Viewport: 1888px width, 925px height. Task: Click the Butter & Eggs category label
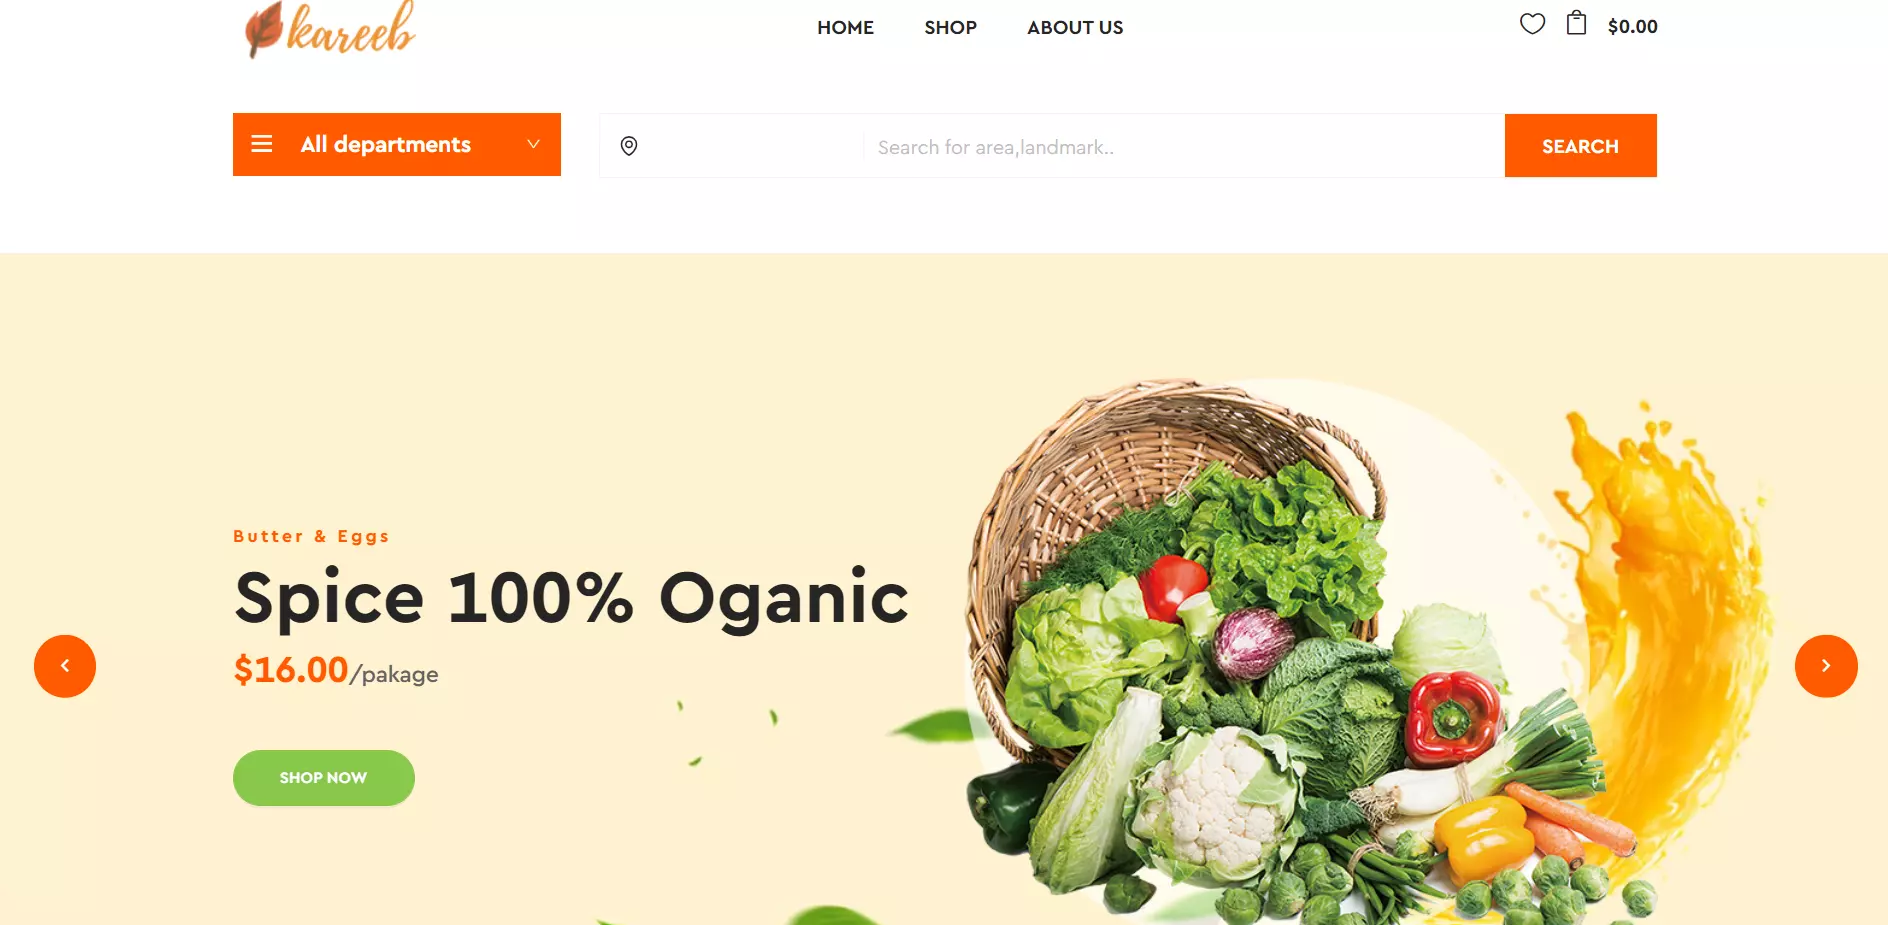(x=311, y=536)
